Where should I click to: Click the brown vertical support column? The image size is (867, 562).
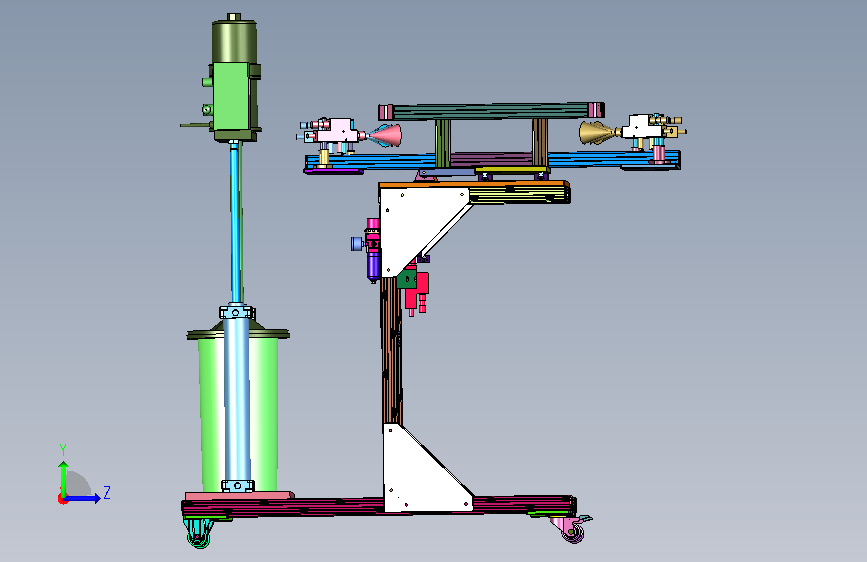click(x=391, y=350)
